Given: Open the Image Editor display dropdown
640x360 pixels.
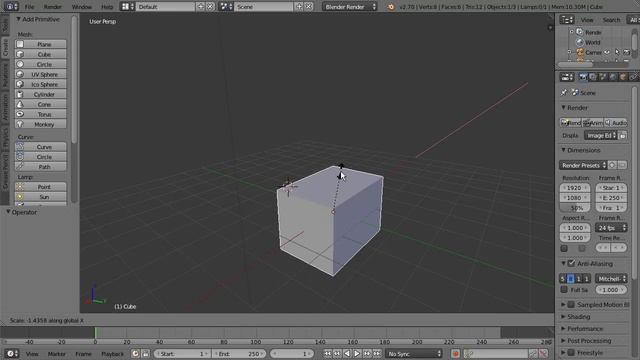Looking at the screenshot, I should click(600, 135).
